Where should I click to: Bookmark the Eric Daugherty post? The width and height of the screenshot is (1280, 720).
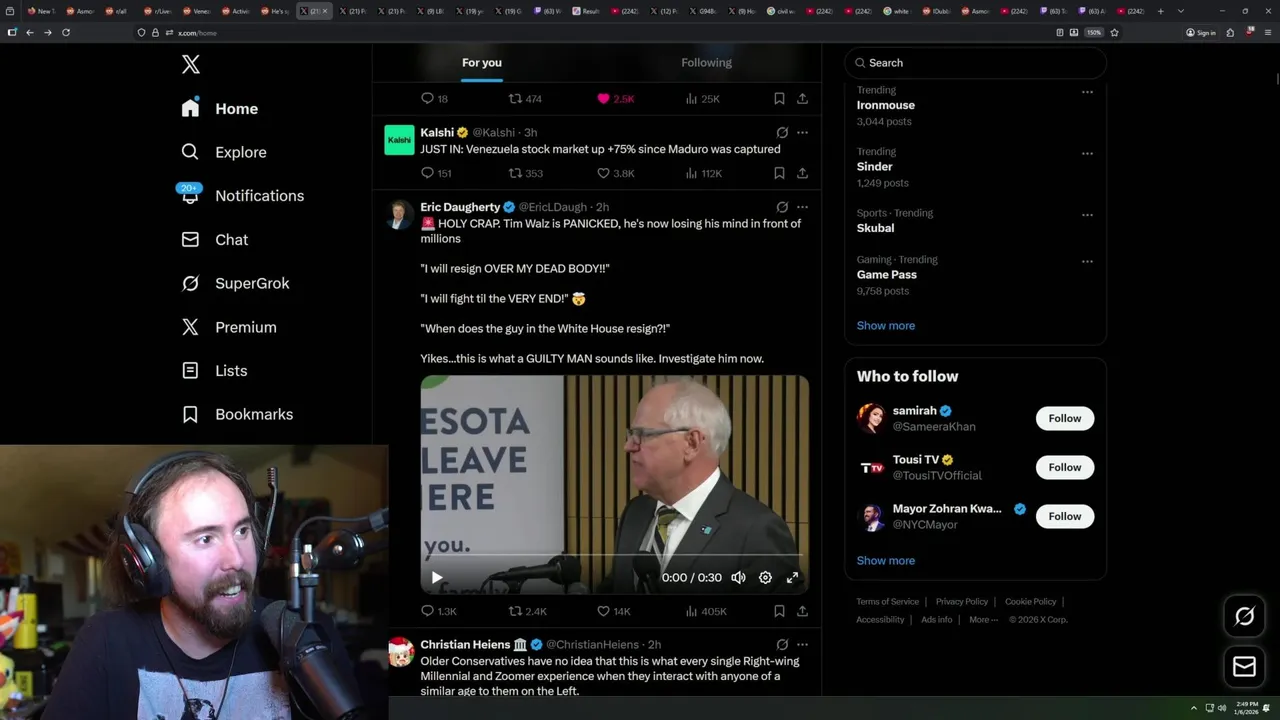[779, 611]
